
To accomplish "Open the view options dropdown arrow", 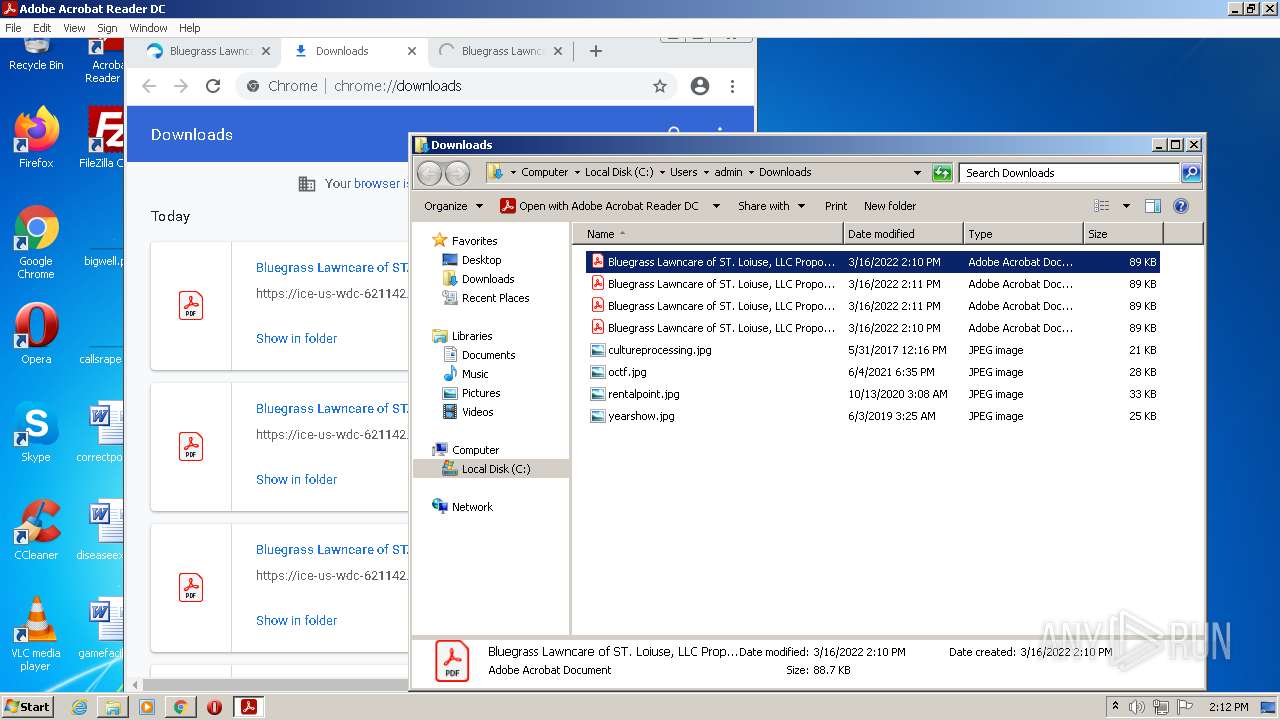I will point(1126,206).
